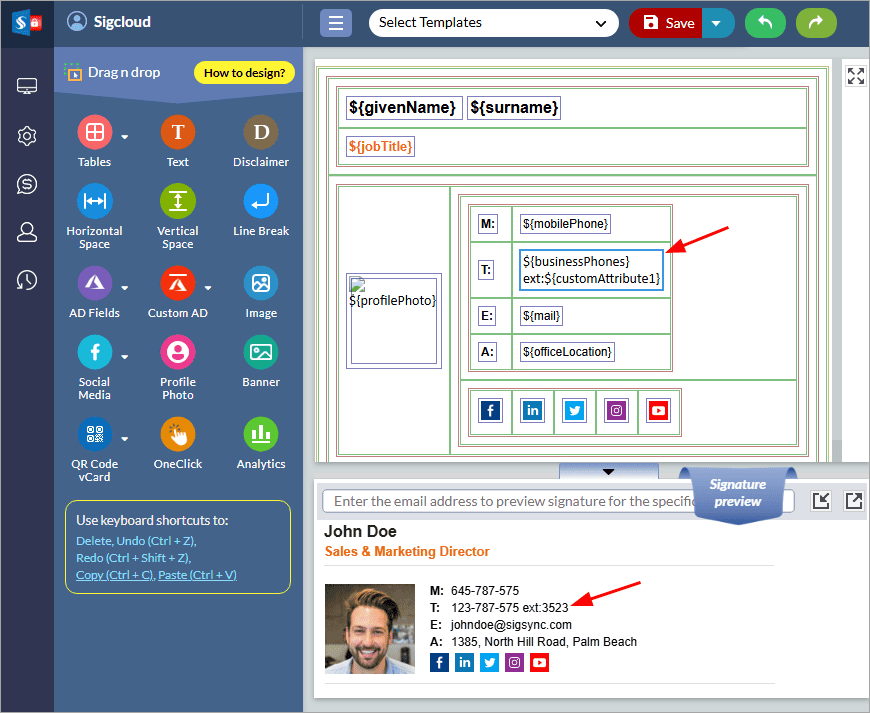Open the Select Templates dropdown
The width and height of the screenshot is (870, 713).
[493, 22]
